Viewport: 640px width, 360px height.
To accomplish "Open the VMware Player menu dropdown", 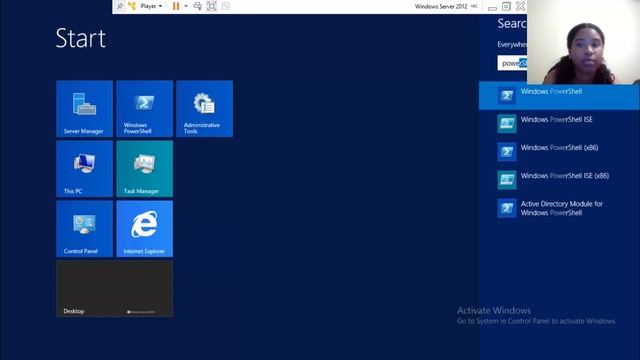I will 151,6.
